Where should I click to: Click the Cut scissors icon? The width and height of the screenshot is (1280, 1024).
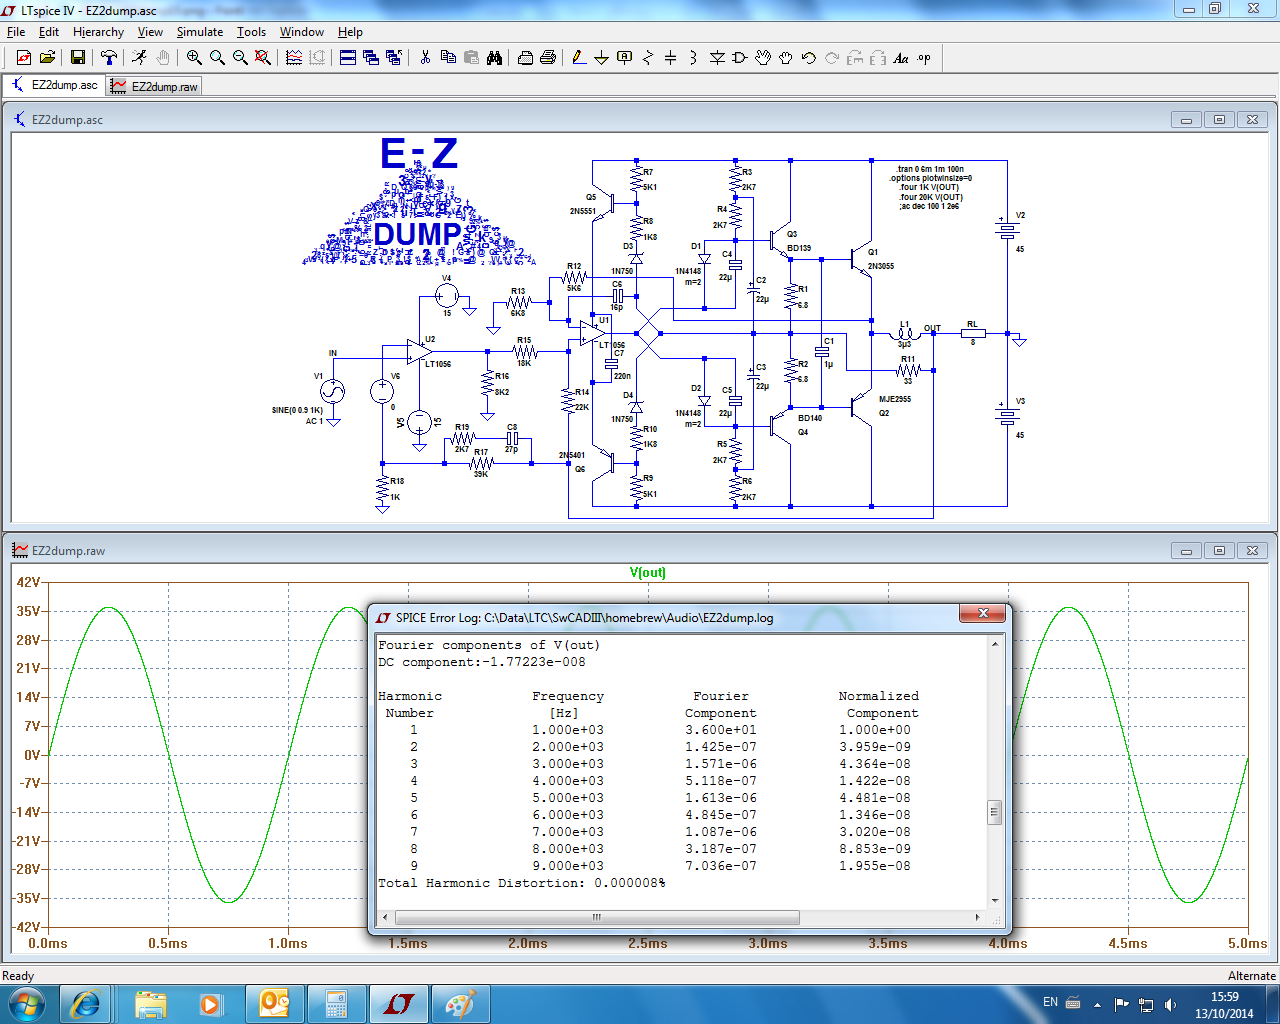tap(425, 58)
